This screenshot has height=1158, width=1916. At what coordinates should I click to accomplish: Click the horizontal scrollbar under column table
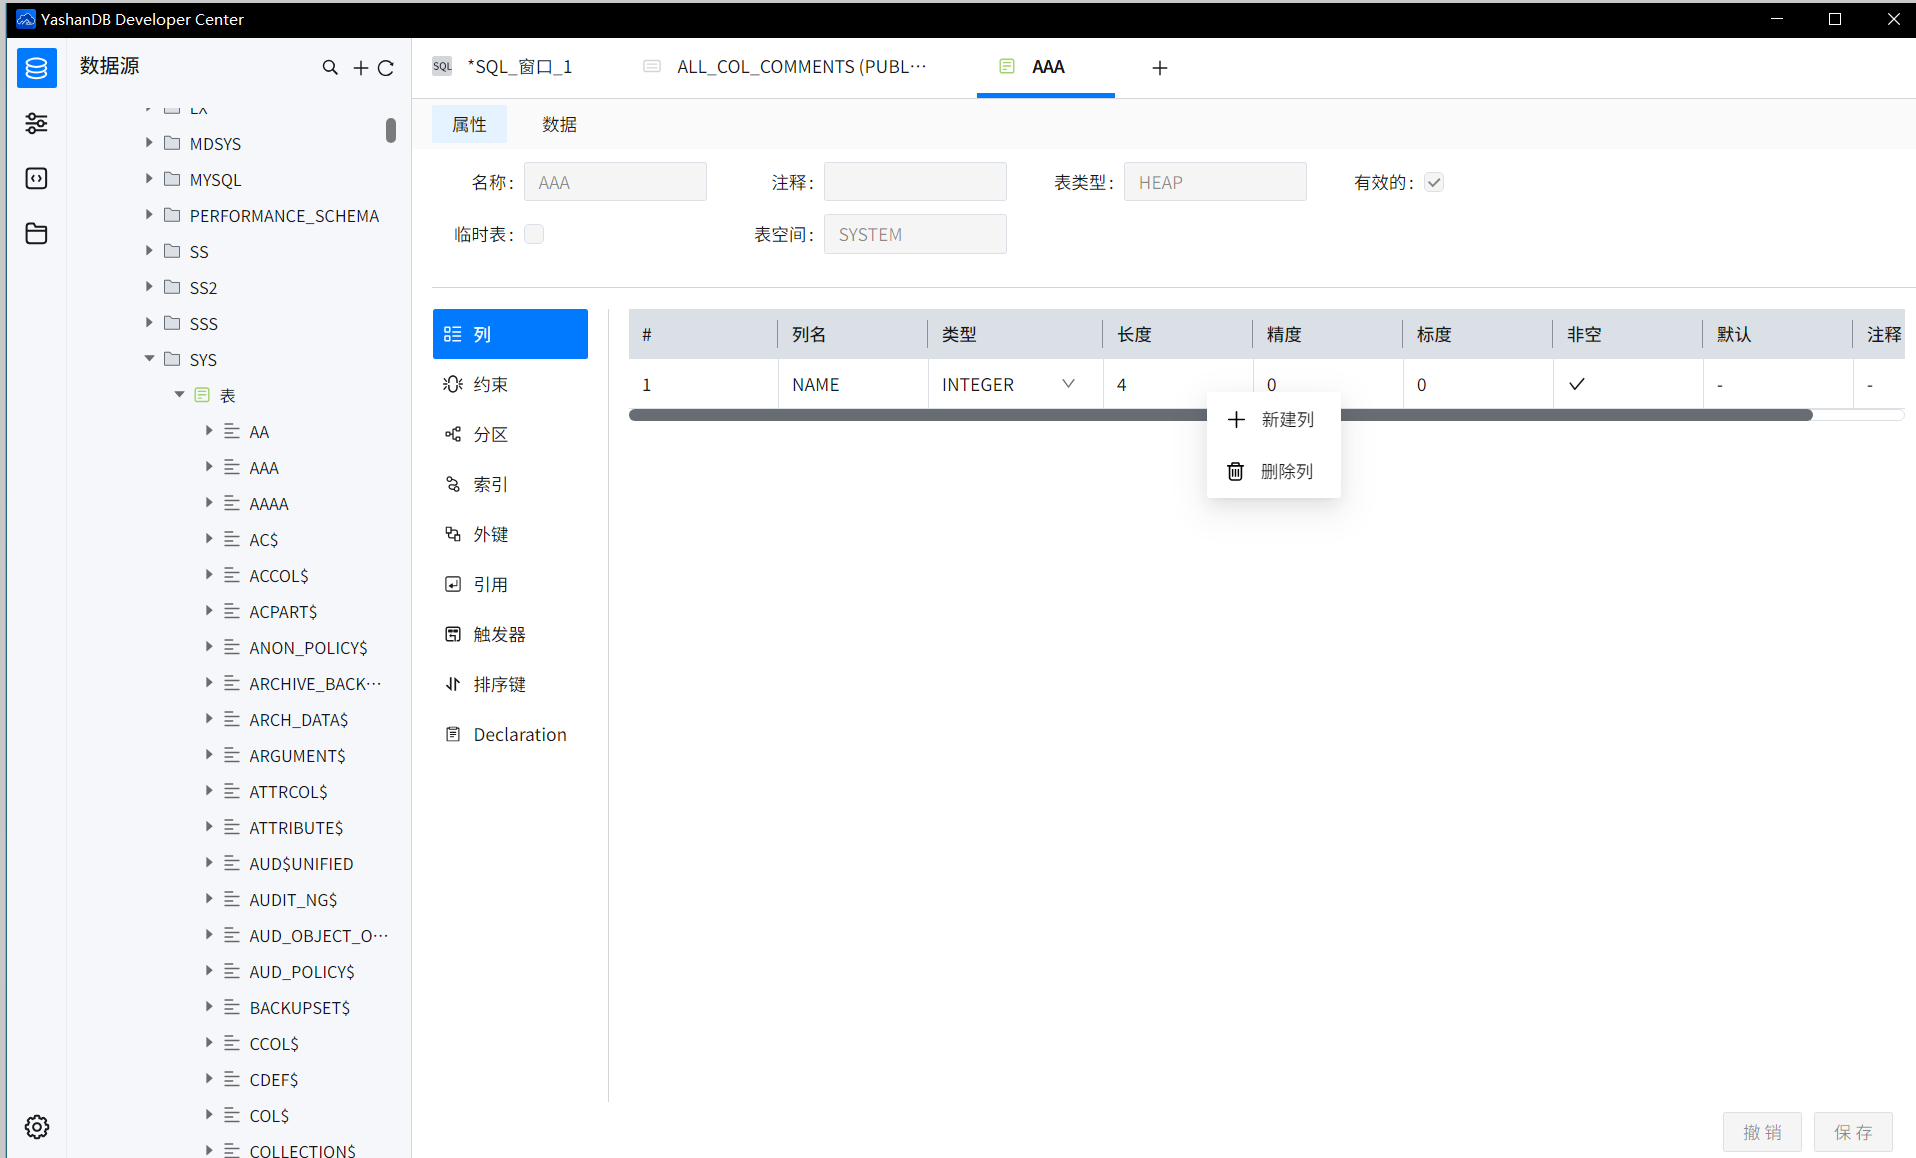coord(1220,415)
